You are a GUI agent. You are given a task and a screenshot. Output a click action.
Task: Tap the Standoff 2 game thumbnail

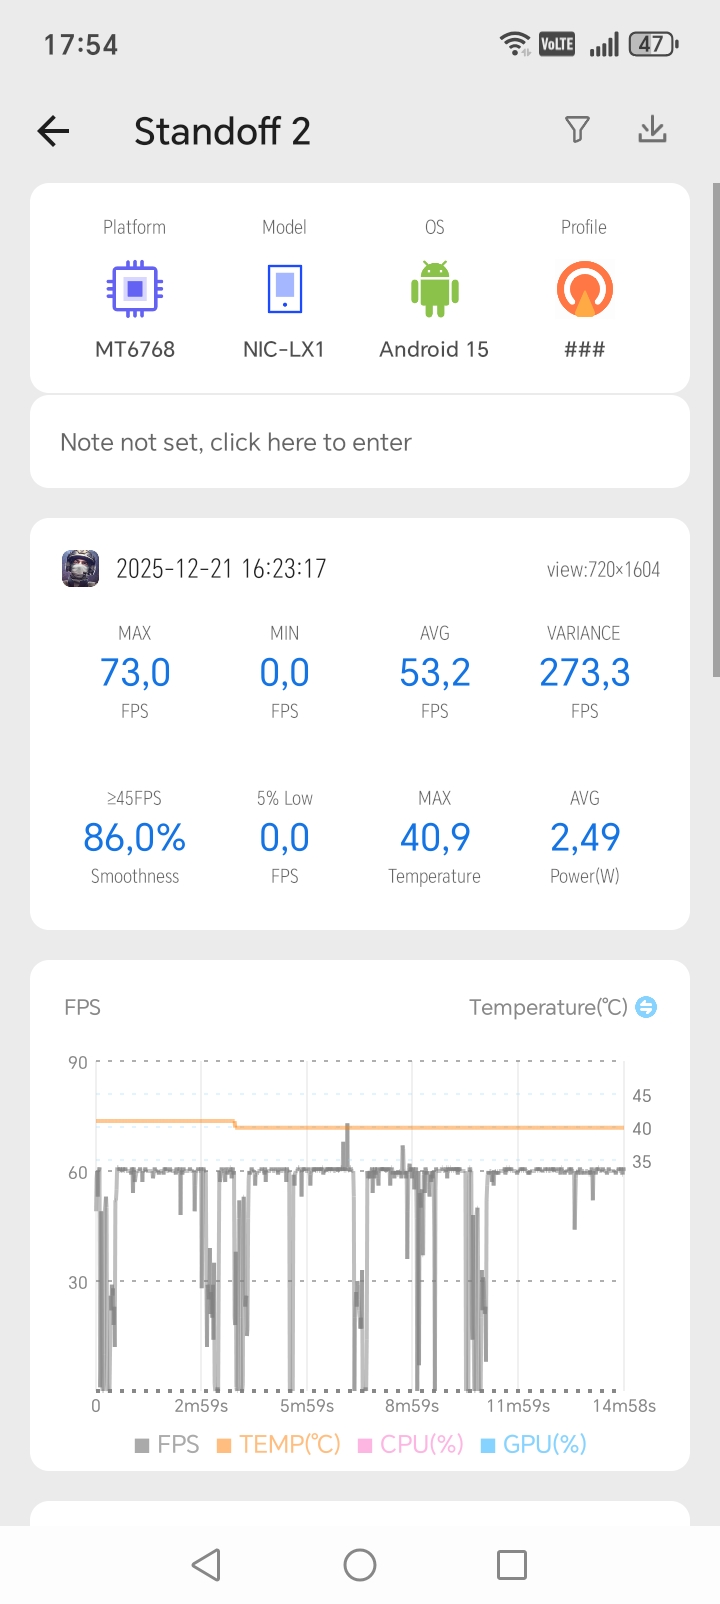(x=81, y=568)
